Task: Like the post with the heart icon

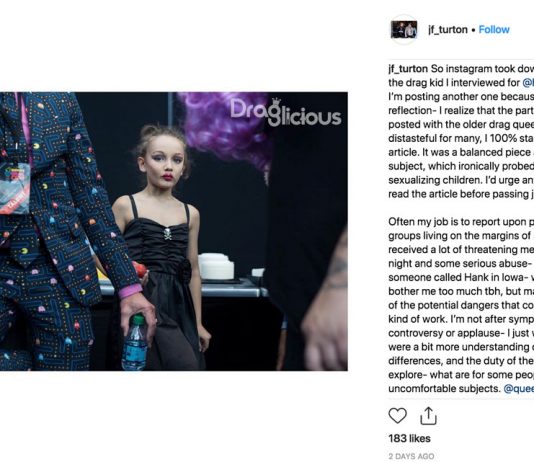Action: pyautogui.click(x=397, y=416)
